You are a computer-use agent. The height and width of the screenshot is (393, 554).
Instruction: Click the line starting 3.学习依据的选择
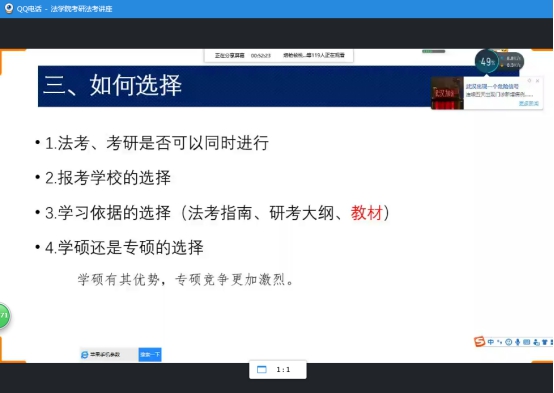pyautogui.click(x=217, y=213)
